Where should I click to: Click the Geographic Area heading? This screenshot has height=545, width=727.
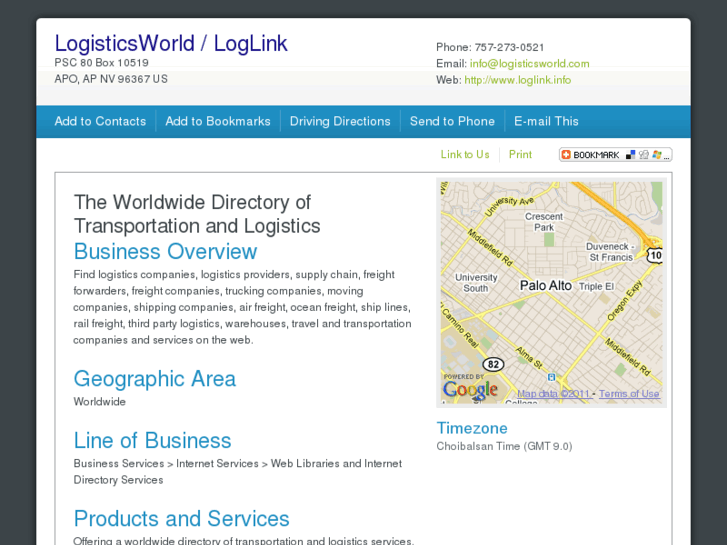click(155, 379)
